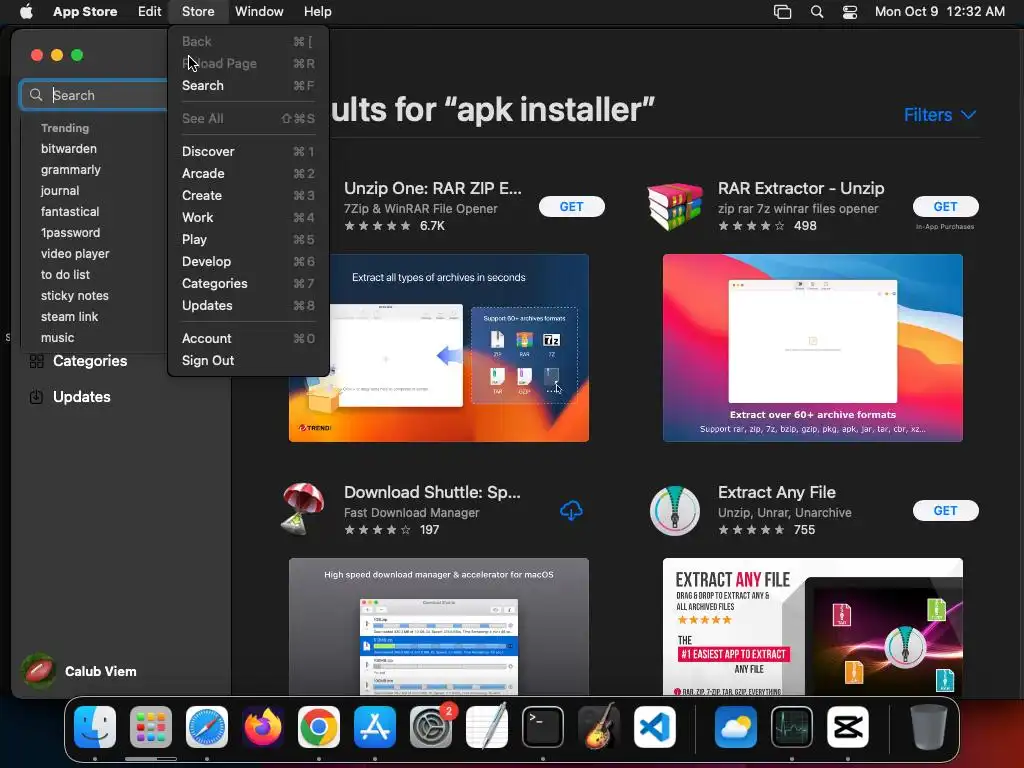Open the Weather app in dock
Screen dimensions: 1024x768
click(736, 727)
